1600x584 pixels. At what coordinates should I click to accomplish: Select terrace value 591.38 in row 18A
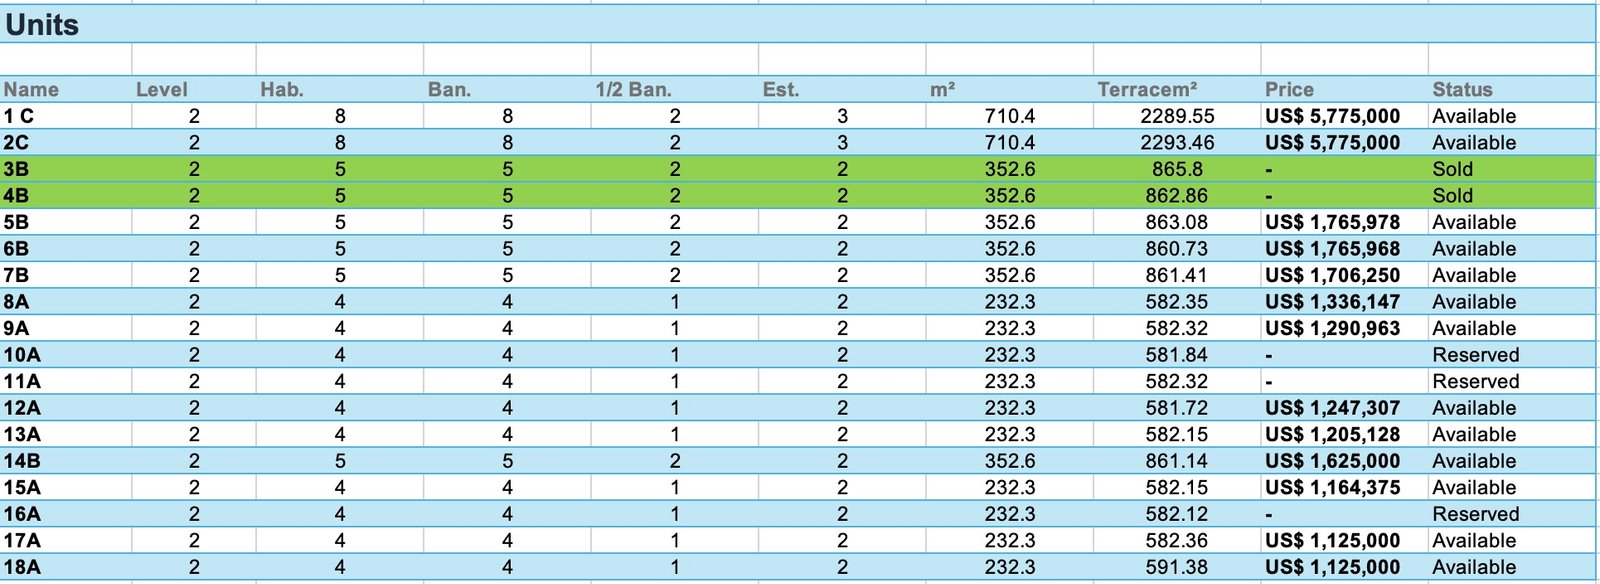(x=1176, y=567)
